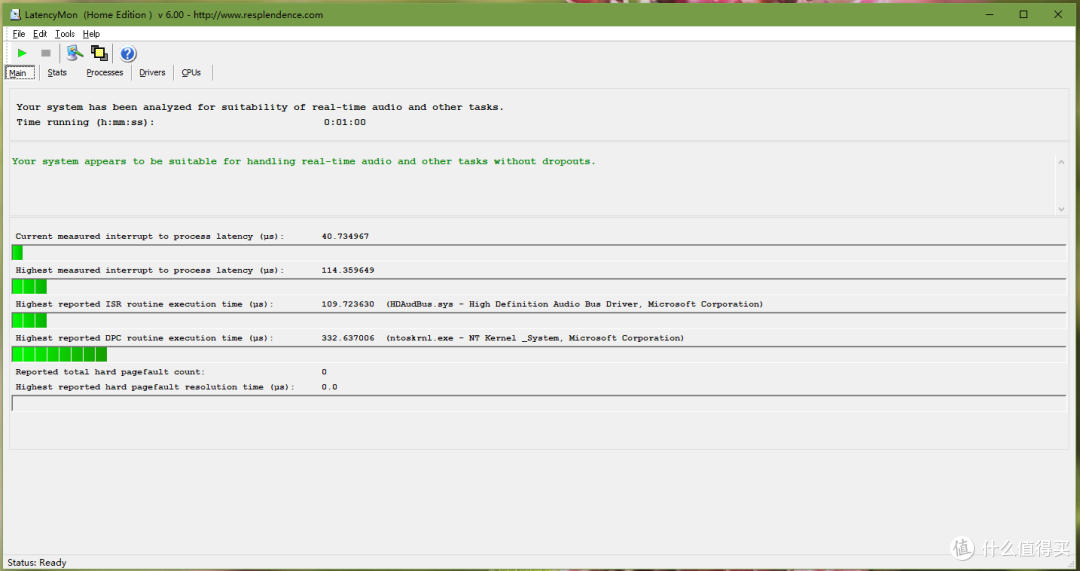Click the green suitability result message
Viewport: 1080px width, 571px height.
304,161
